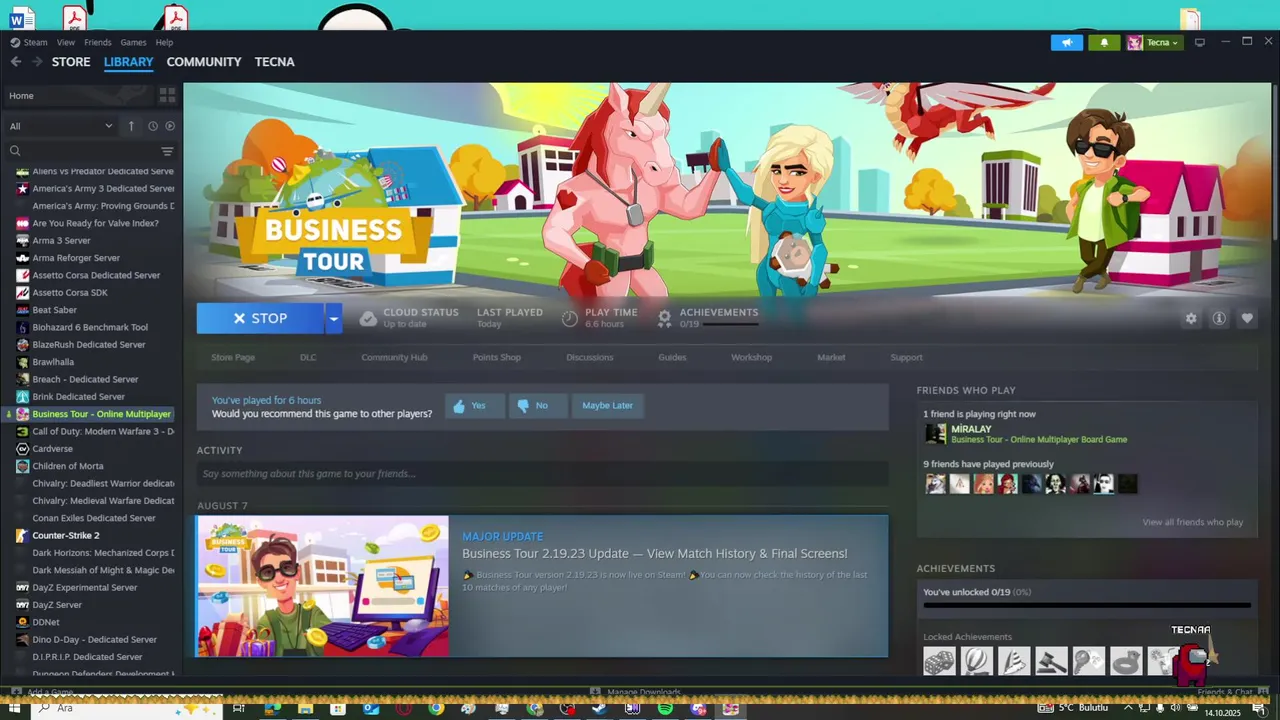The image size is (1280, 720).
Task: Click the Windows Start button
Action: point(14,709)
